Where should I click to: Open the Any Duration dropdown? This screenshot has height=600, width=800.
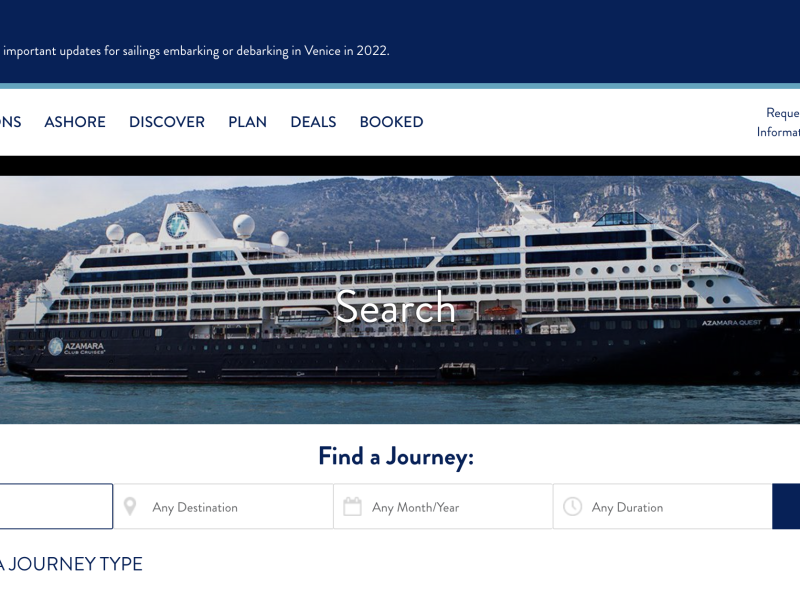click(x=663, y=507)
